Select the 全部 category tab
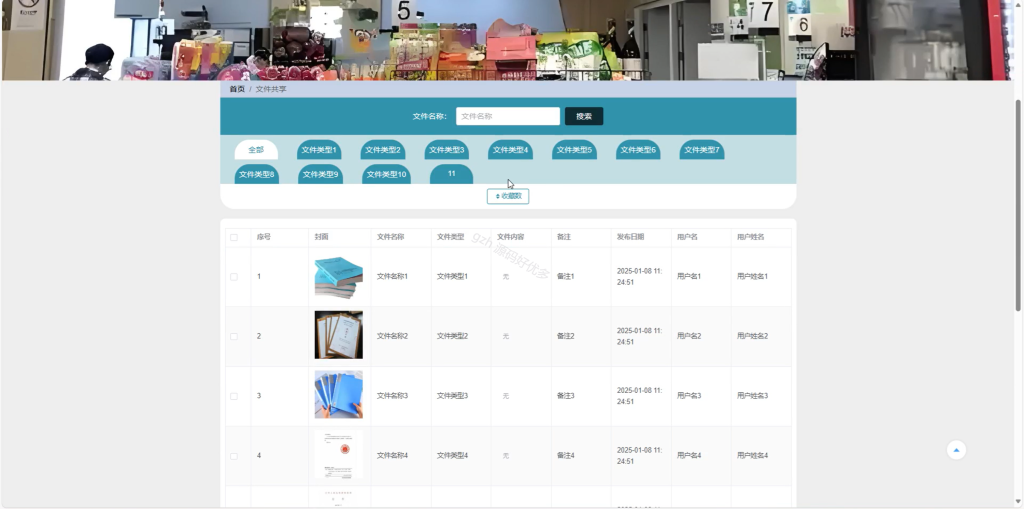 pyautogui.click(x=256, y=150)
